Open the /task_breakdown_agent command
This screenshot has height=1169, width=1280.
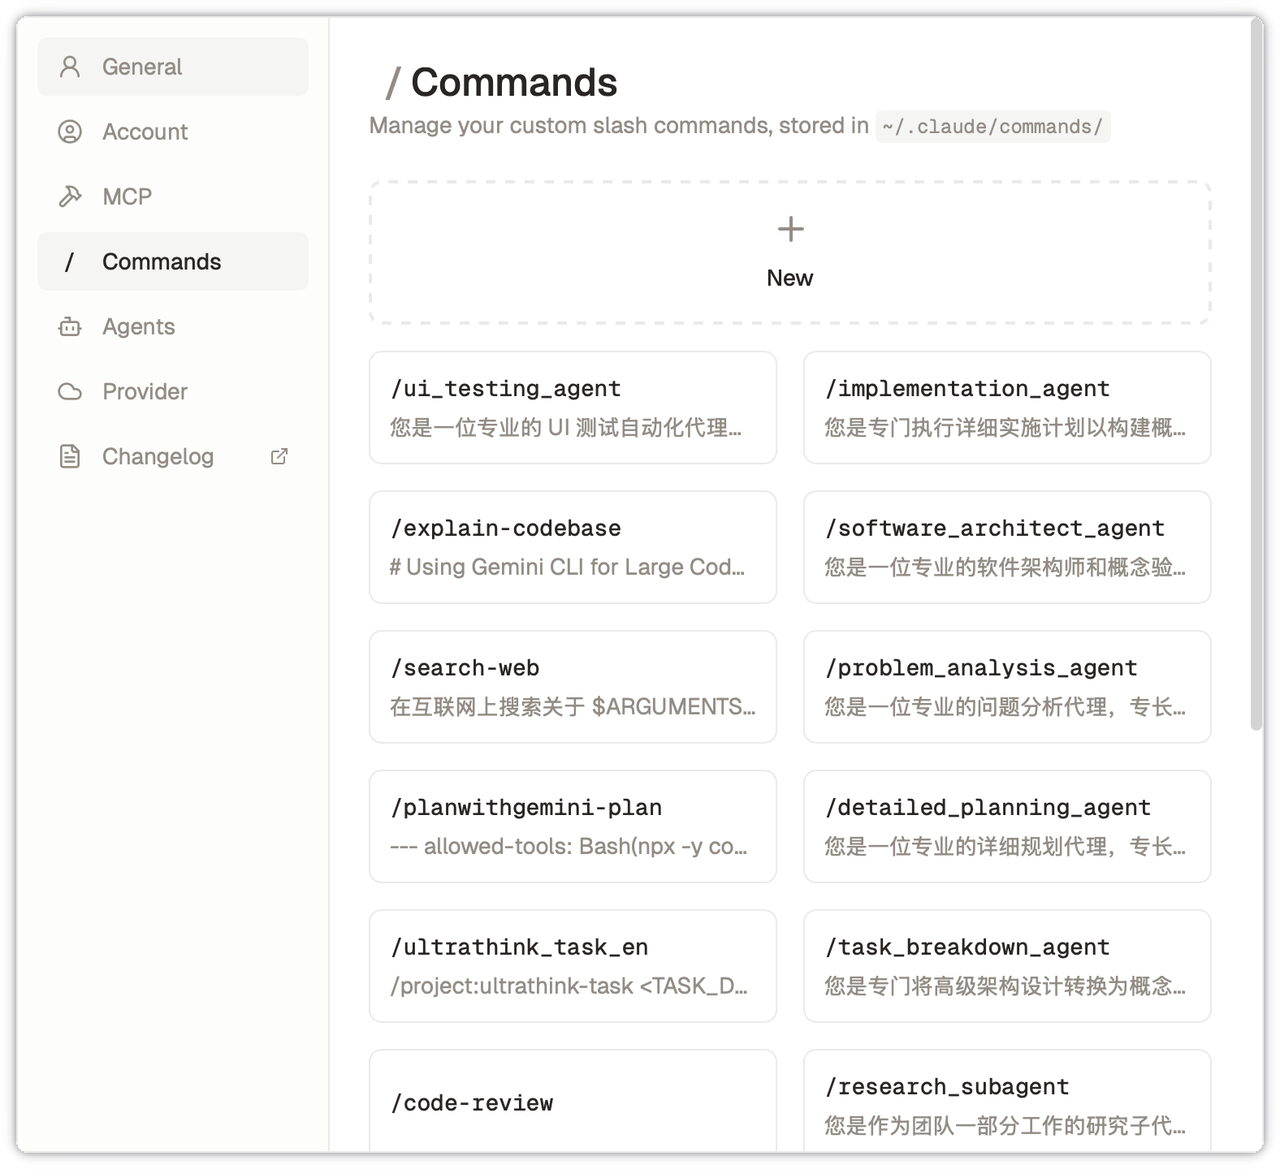[1007, 966]
